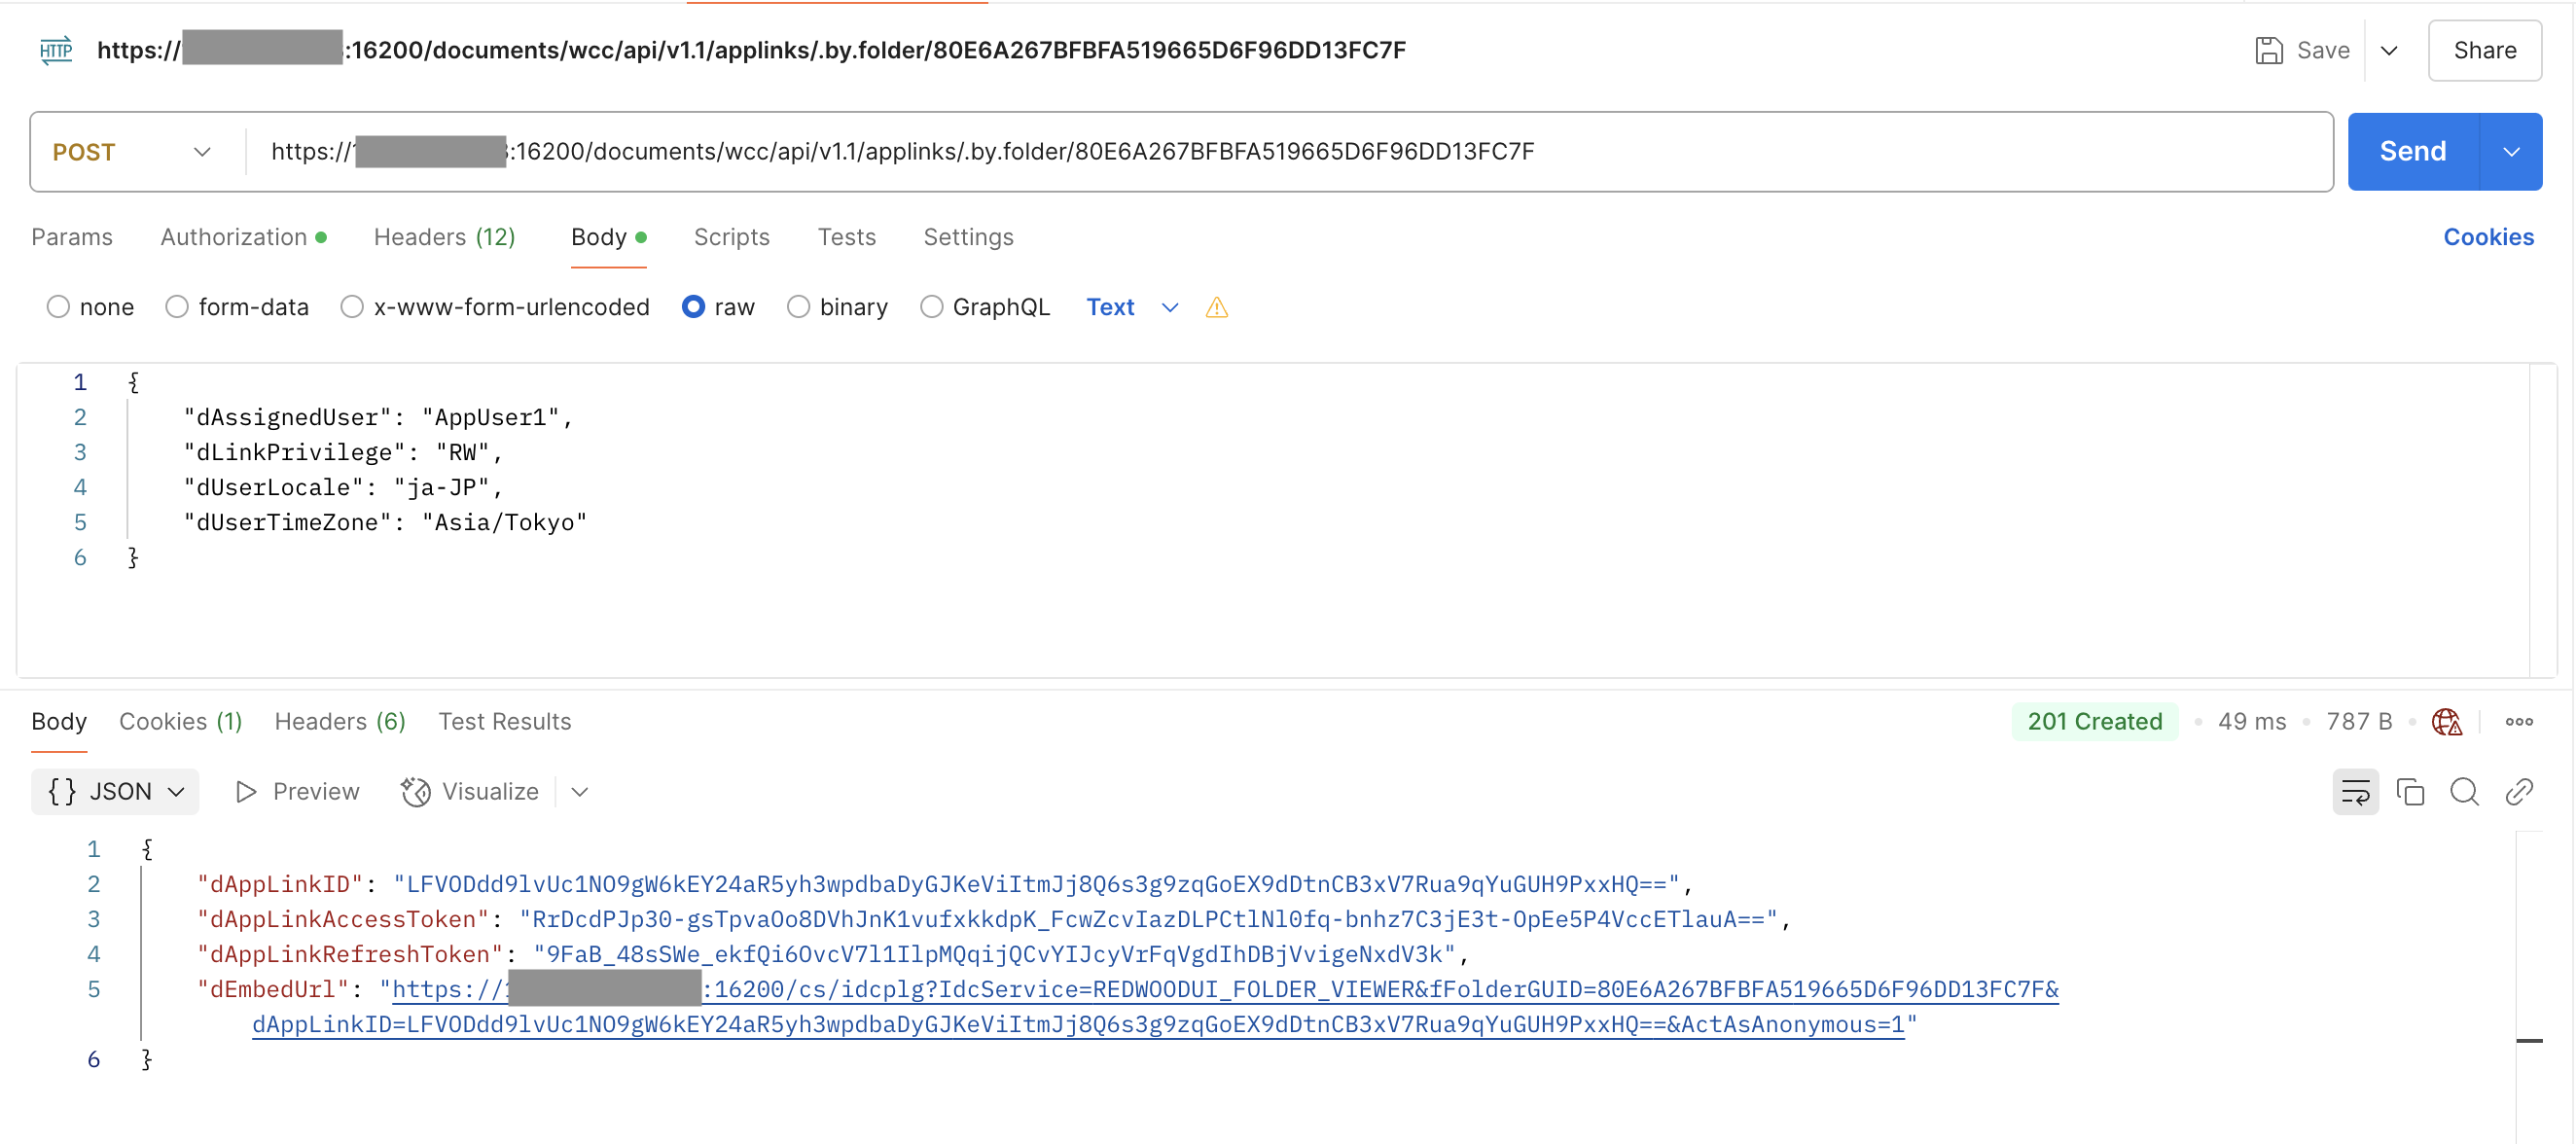Viewport: 2576px width, 1144px height.
Task: Open the JSON response format dropdown
Action: point(115,792)
